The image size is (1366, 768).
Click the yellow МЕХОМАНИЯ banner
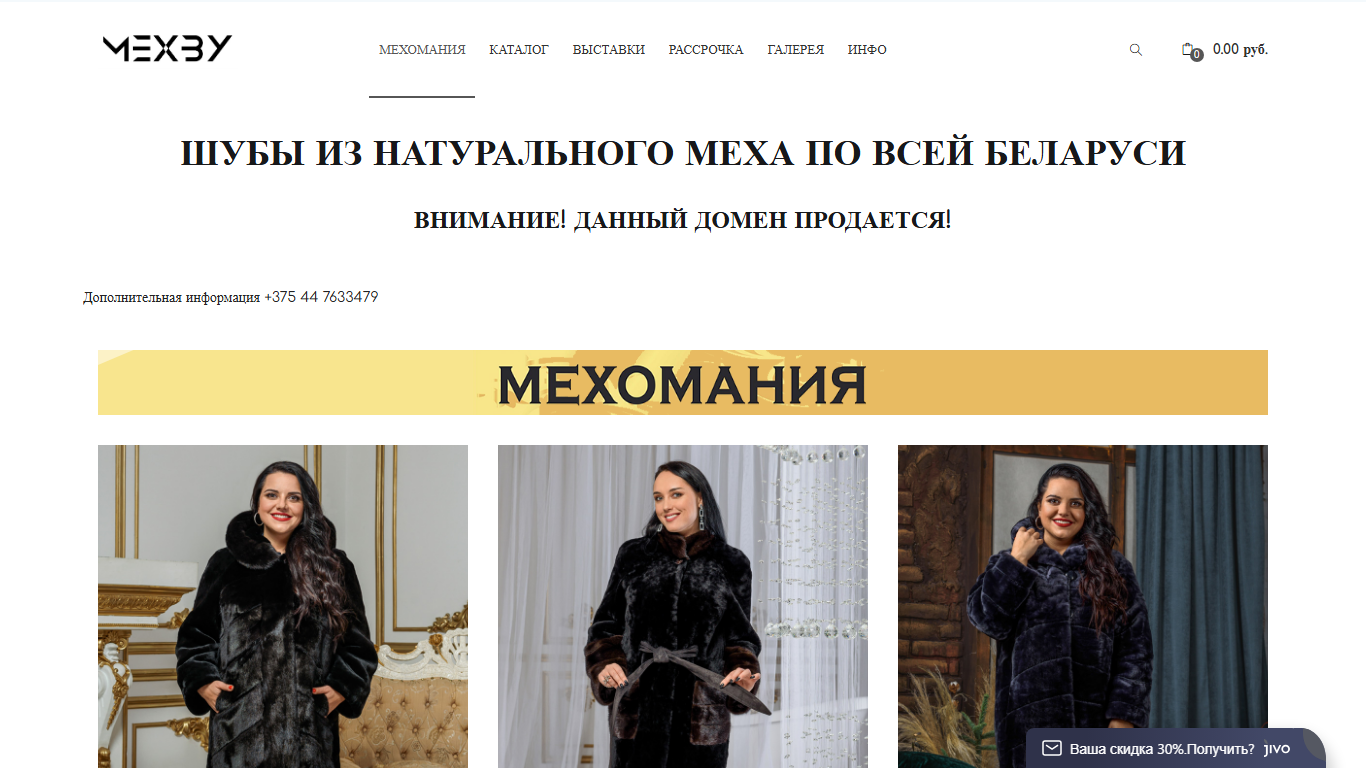683,382
